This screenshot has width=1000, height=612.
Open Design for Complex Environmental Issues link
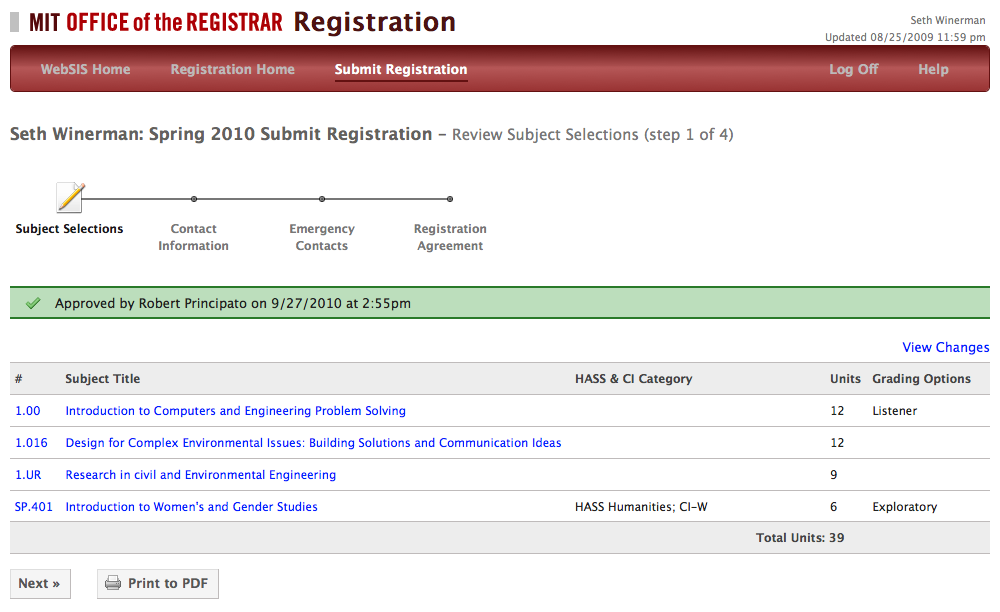pyautogui.click(x=313, y=443)
